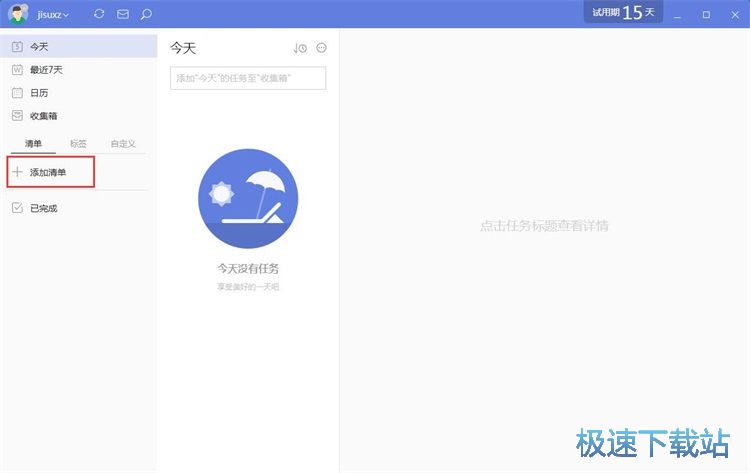Open 日历 calendar view
750x473 pixels.
click(x=78, y=93)
